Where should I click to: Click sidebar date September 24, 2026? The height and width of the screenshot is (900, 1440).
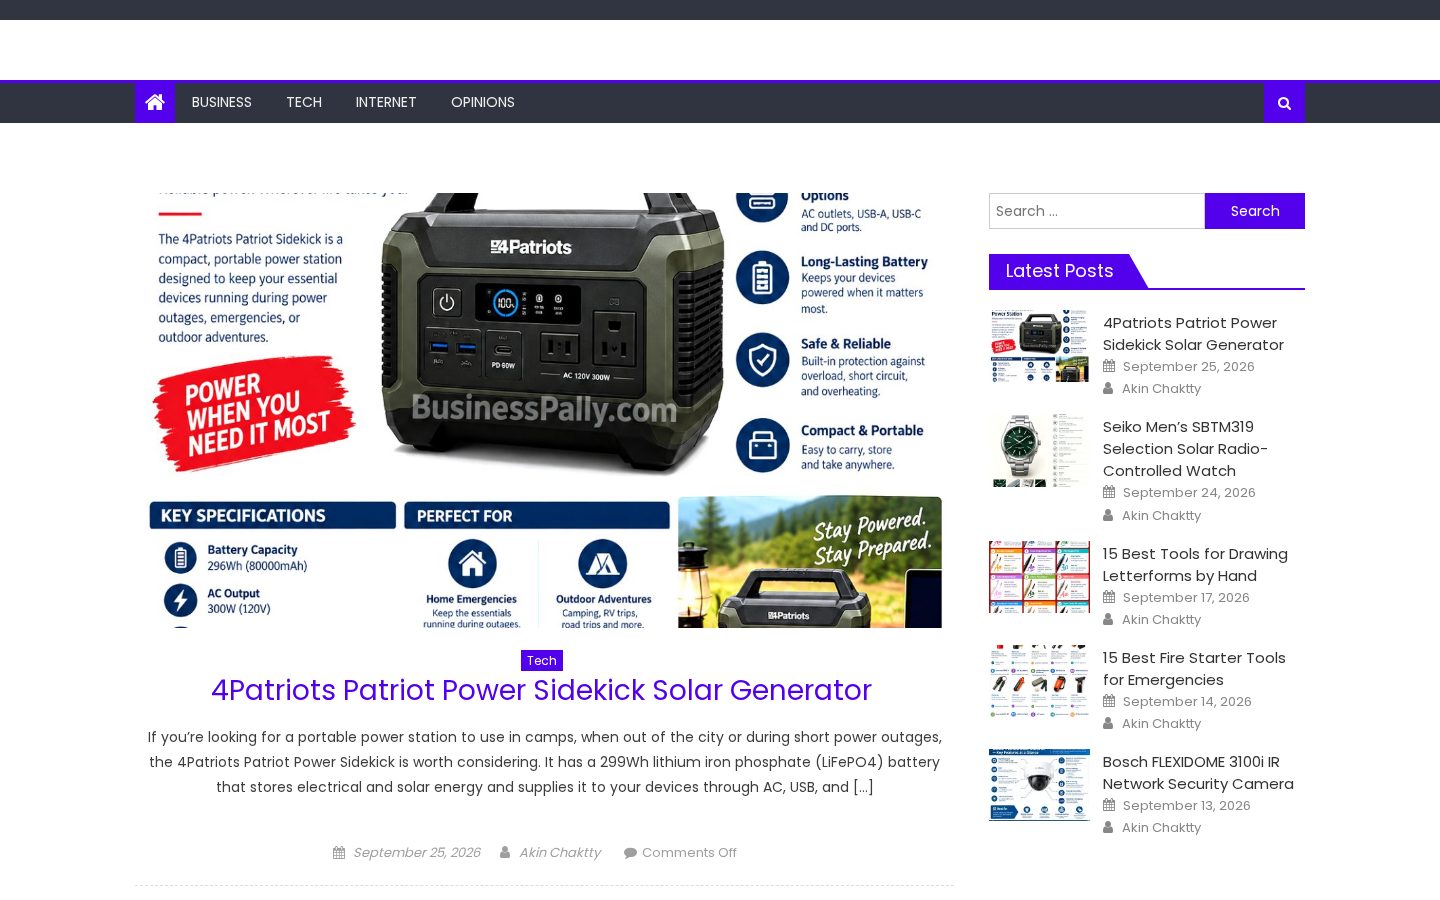point(1189,493)
